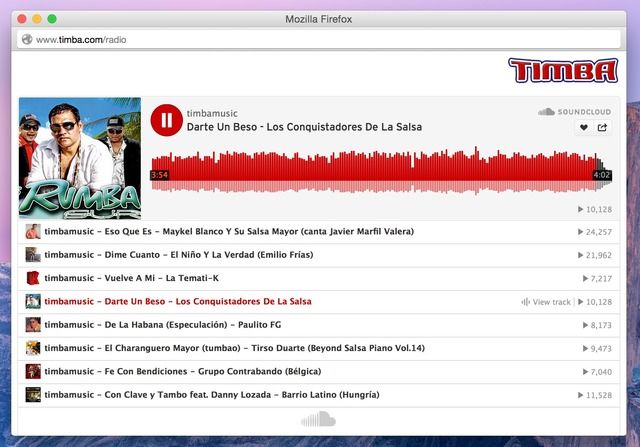Click the 4:02 total duration label
Screen dimensions: 640x447
click(x=602, y=175)
